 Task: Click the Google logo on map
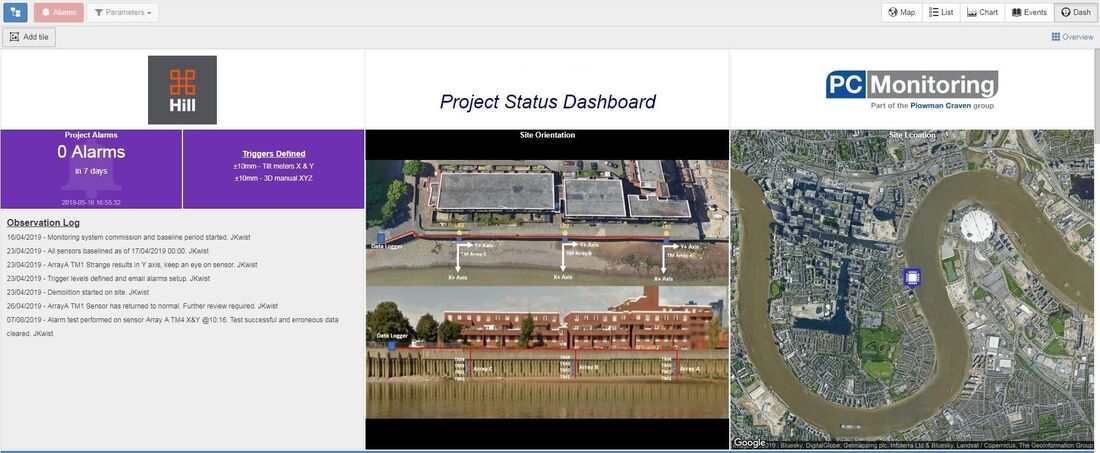coord(749,442)
